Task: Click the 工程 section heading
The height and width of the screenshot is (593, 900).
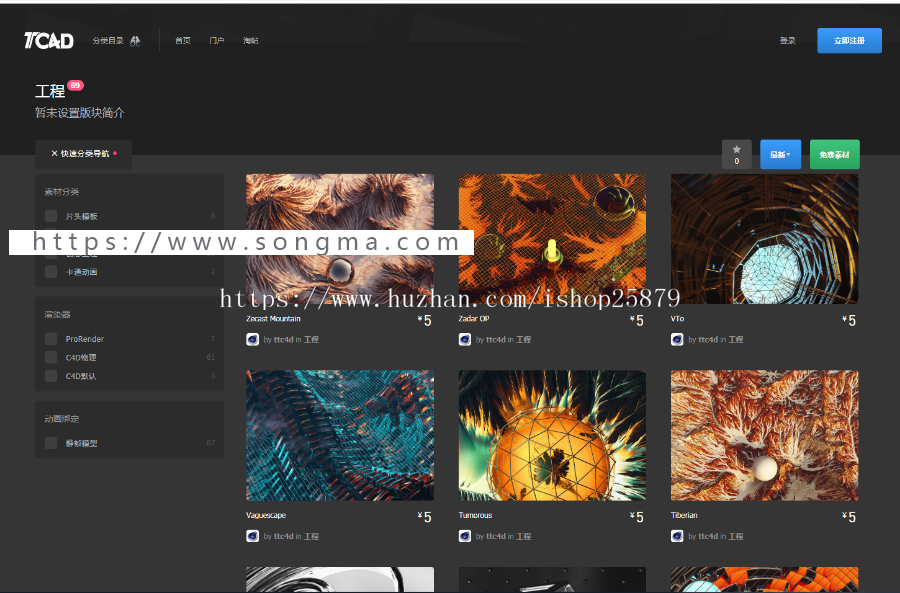Action: (x=50, y=91)
